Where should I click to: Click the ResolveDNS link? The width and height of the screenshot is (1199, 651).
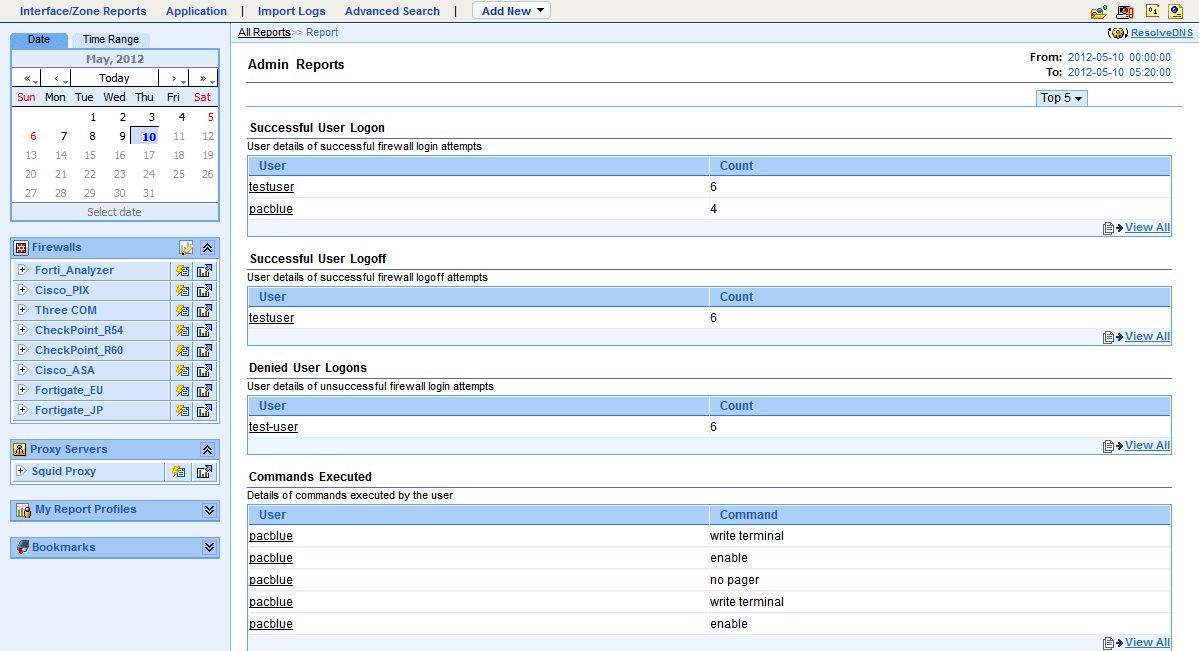point(1162,33)
